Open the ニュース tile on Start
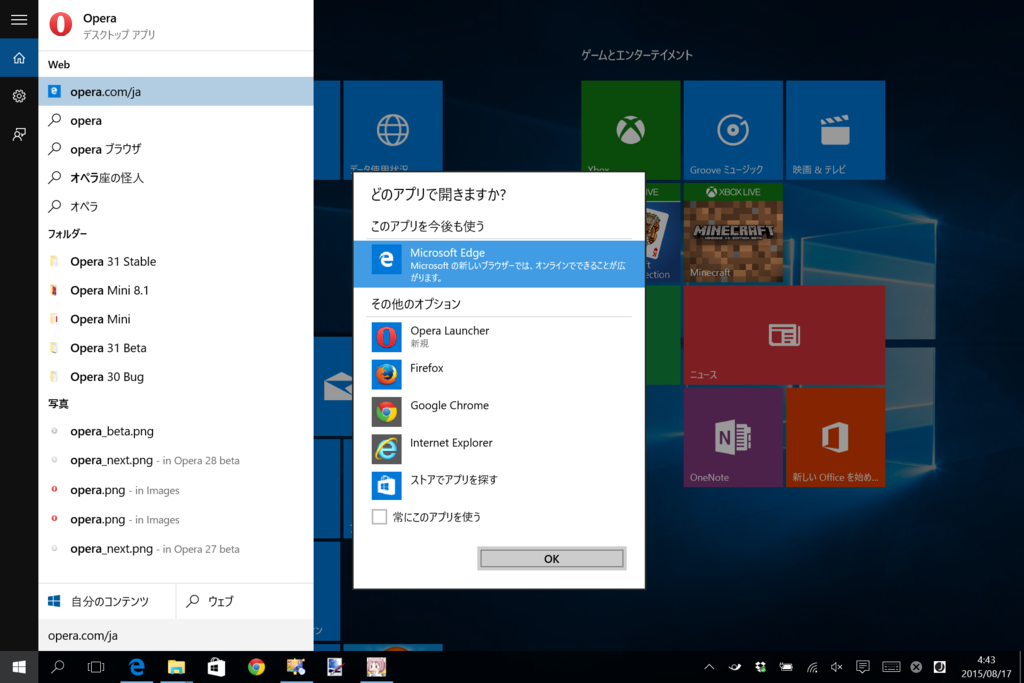 784,335
